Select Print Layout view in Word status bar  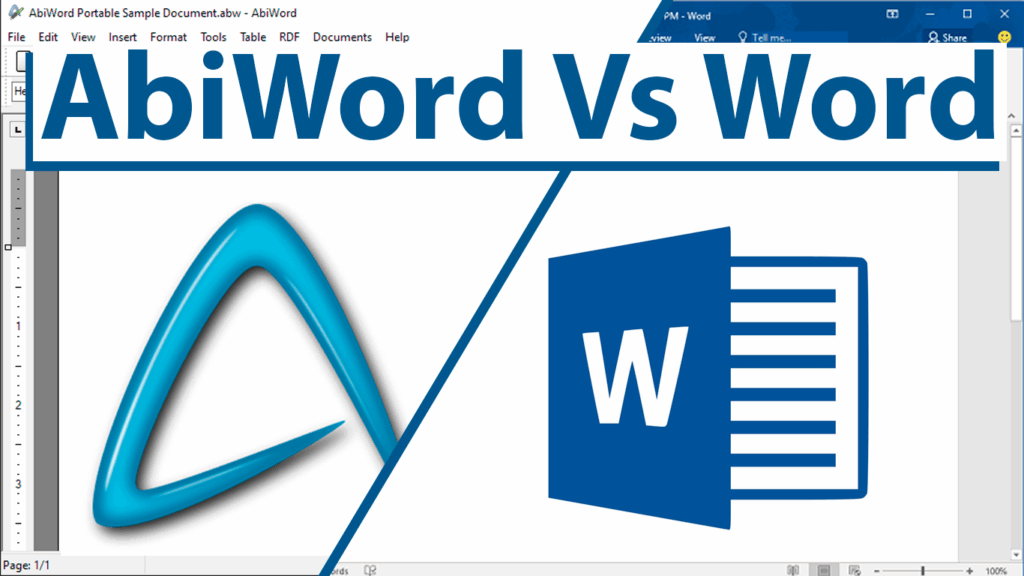click(x=823, y=570)
